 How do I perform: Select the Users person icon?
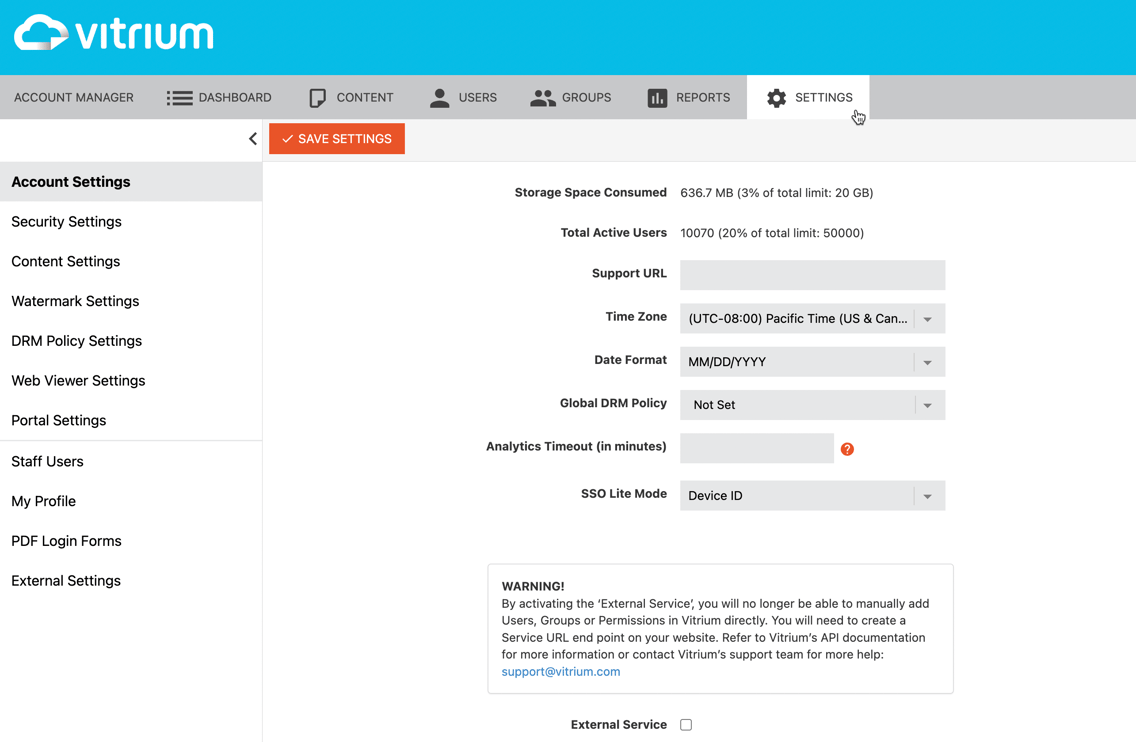[438, 97]
